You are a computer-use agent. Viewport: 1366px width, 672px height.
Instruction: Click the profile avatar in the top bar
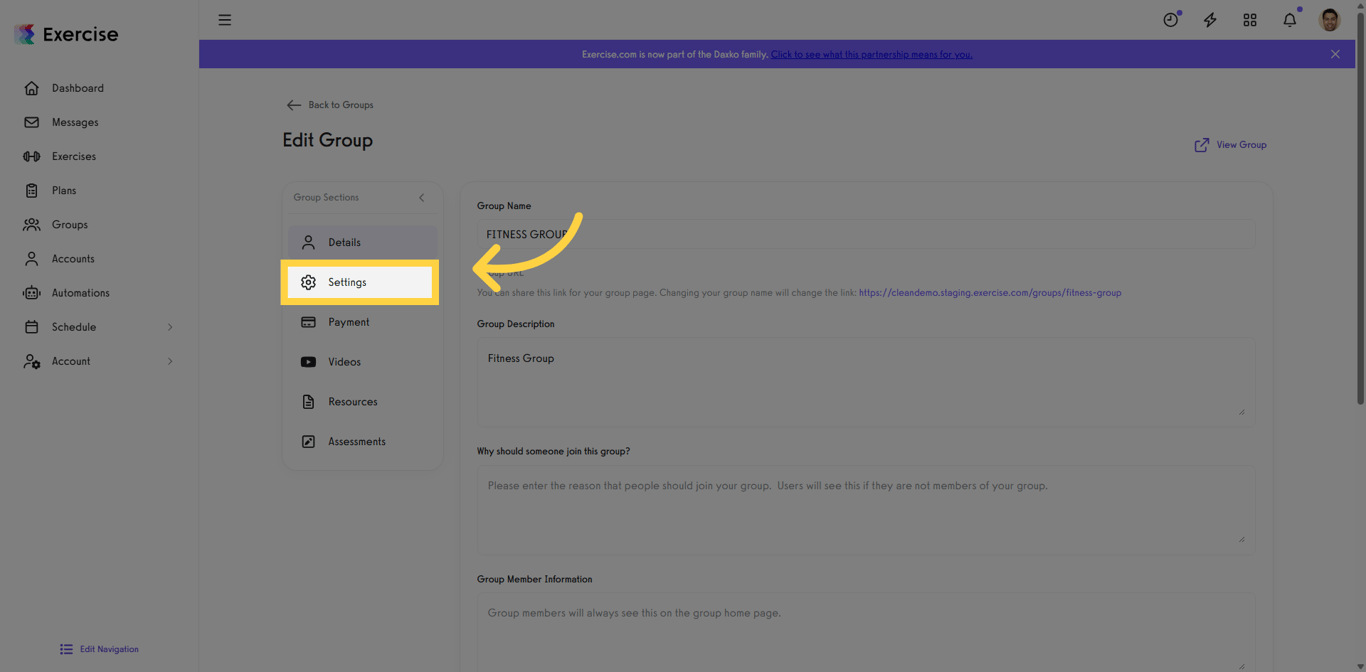(x=1328, y=19)
